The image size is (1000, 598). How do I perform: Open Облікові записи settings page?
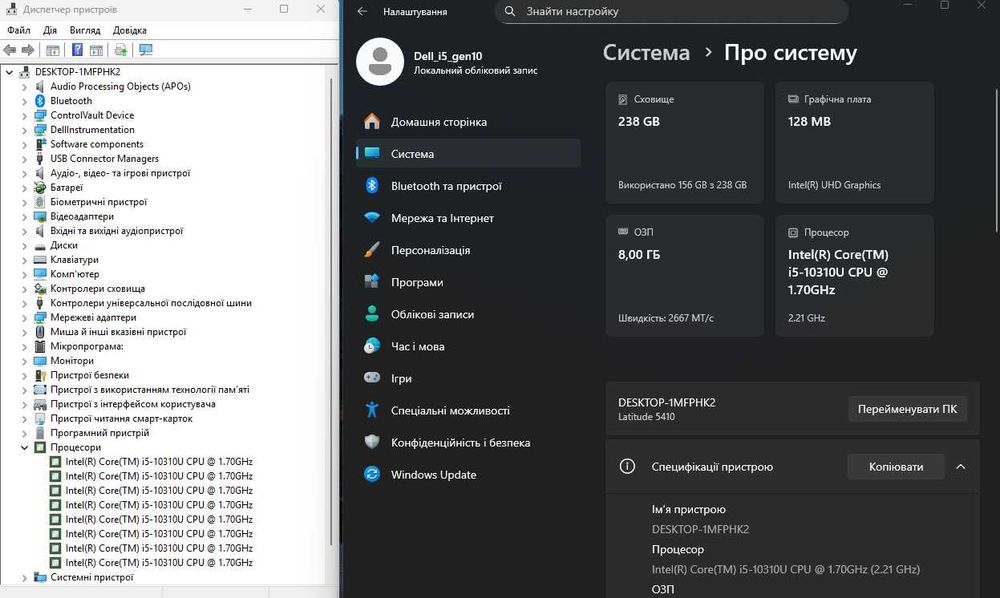(468, 314)
